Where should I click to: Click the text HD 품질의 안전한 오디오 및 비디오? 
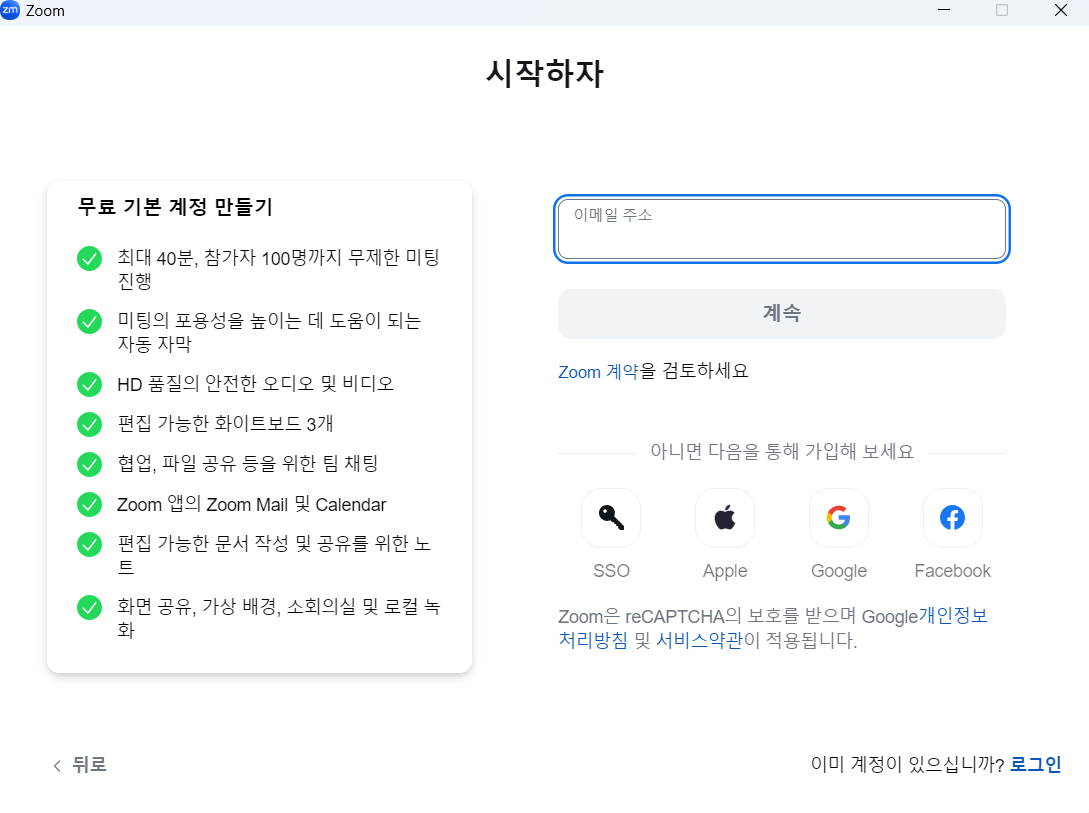point(255,383)
